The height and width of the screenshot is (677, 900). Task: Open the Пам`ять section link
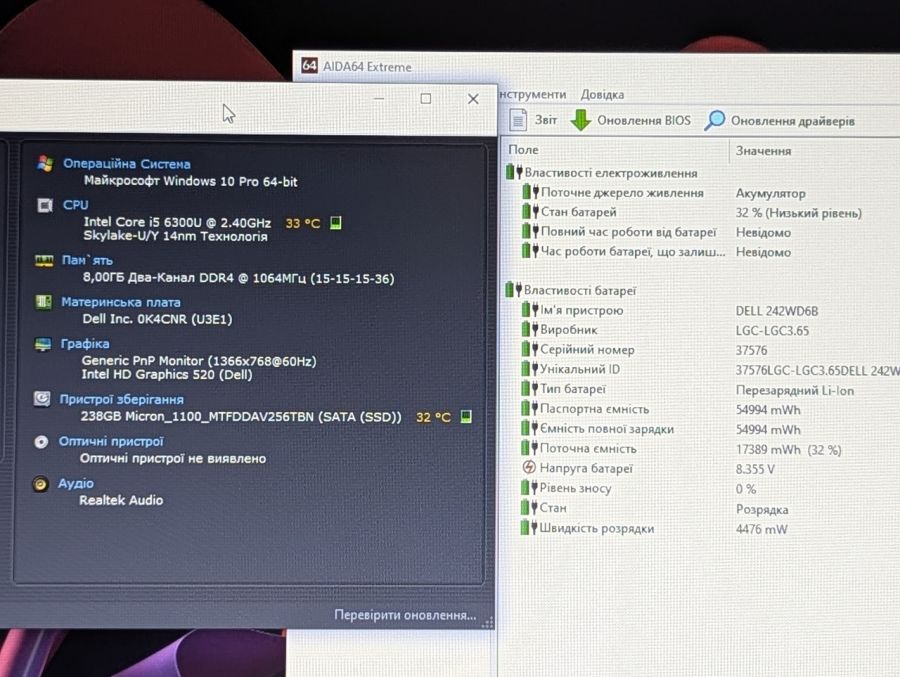pos(87,260)
